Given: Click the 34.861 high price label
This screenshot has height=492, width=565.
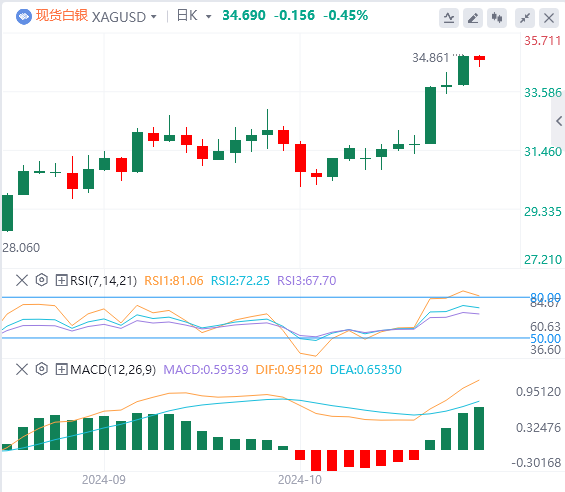Looking at the screenshot, I should tap(431, 58).
